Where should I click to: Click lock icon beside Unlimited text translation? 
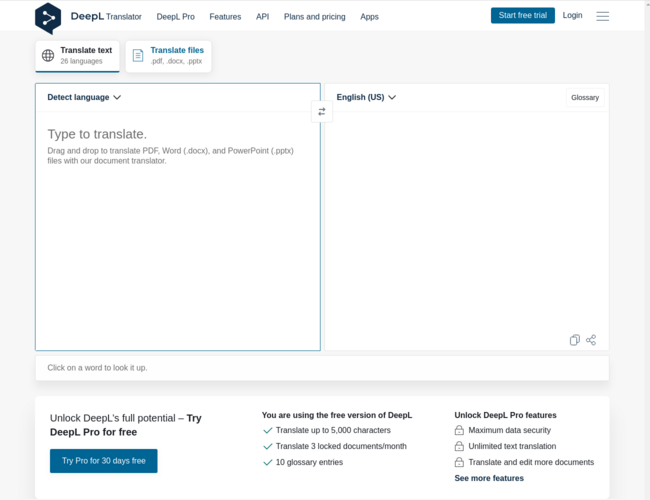click(459, 446)
